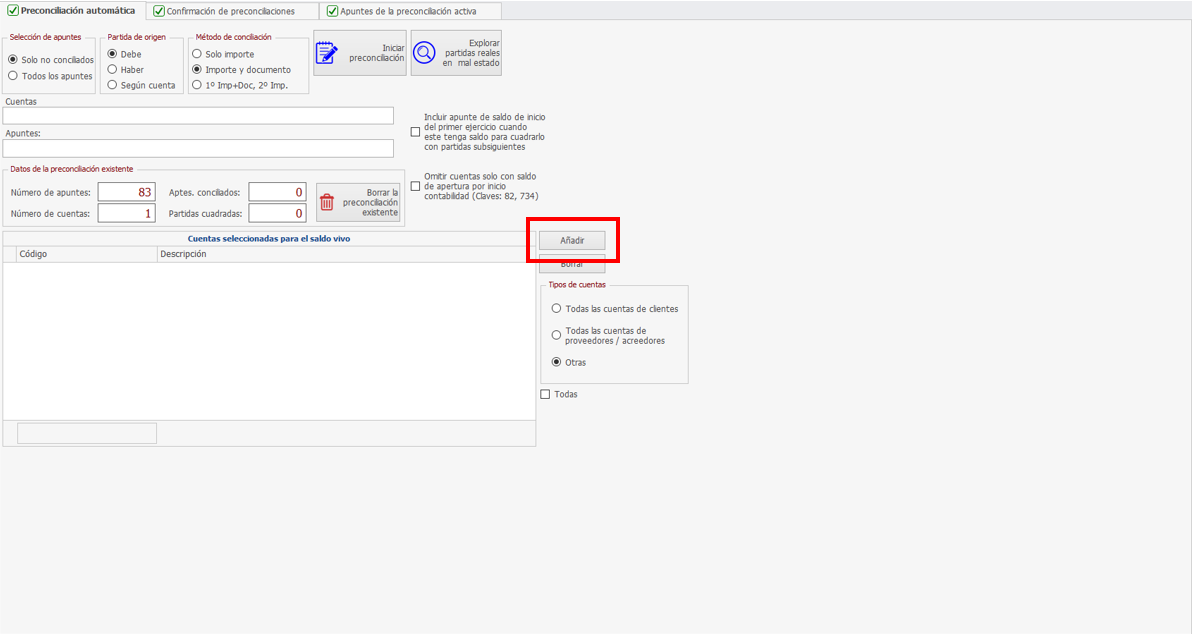Click the red trash bin icon
This screenshot has height=634, width=1193.
[327, 203]
